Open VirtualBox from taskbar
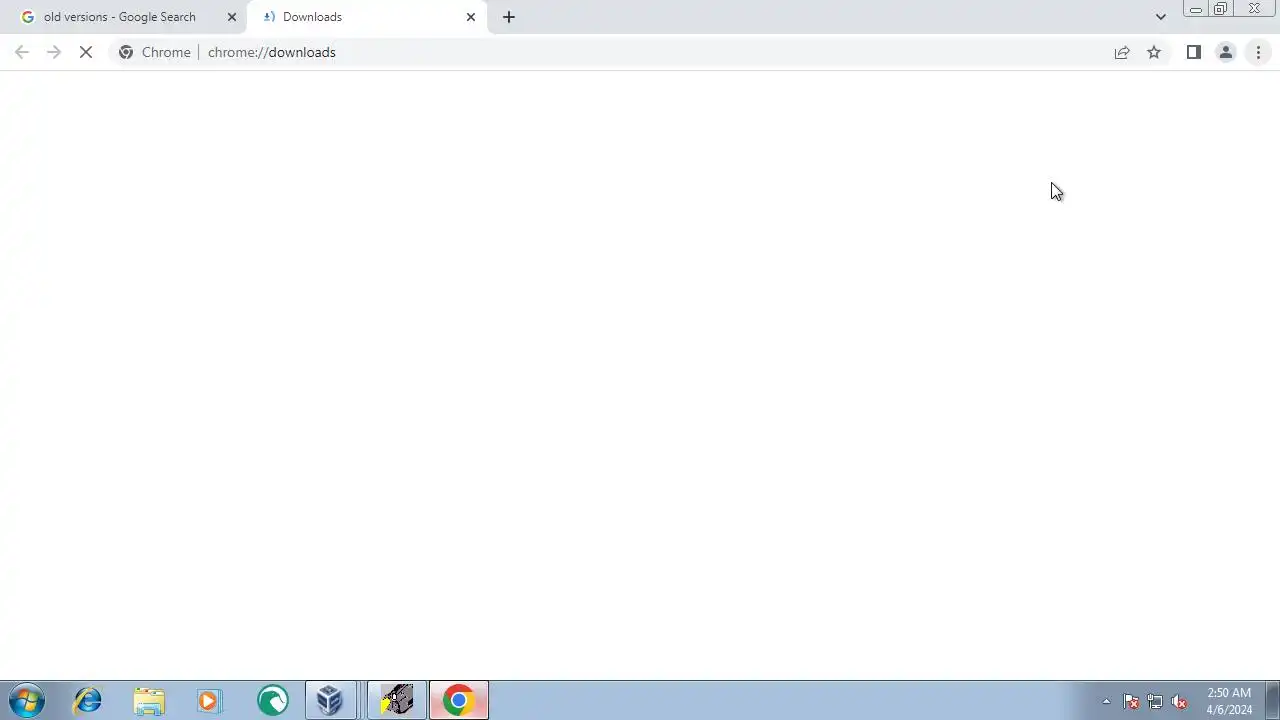 pyautogui.click(x=330, y=700)
